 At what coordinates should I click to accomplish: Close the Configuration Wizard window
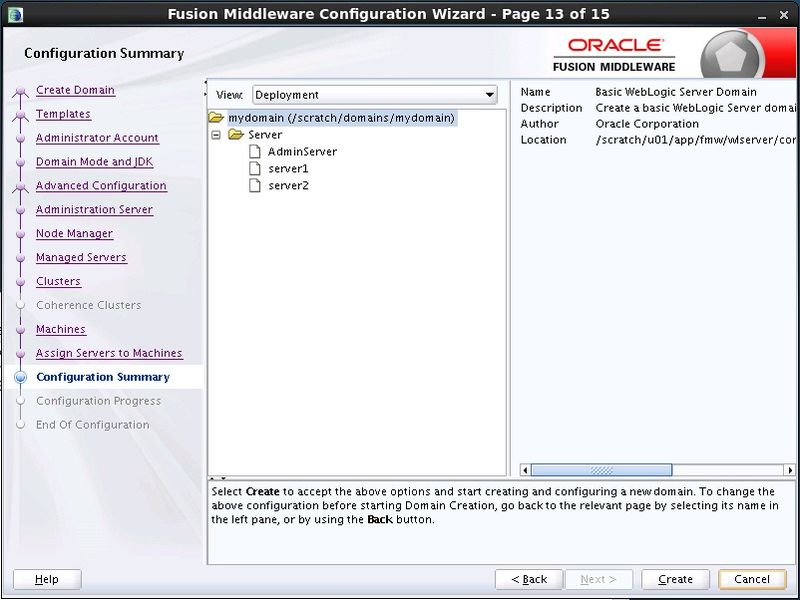(784, 15)
